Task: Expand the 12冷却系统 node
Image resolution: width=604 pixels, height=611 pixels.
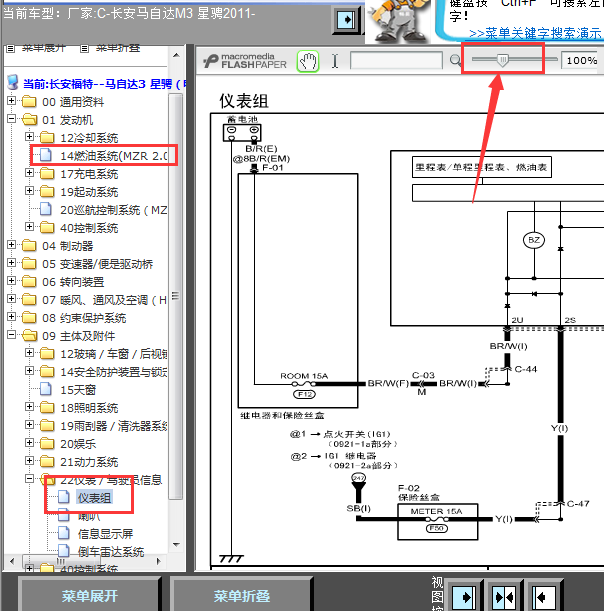Action: (30, 136)
